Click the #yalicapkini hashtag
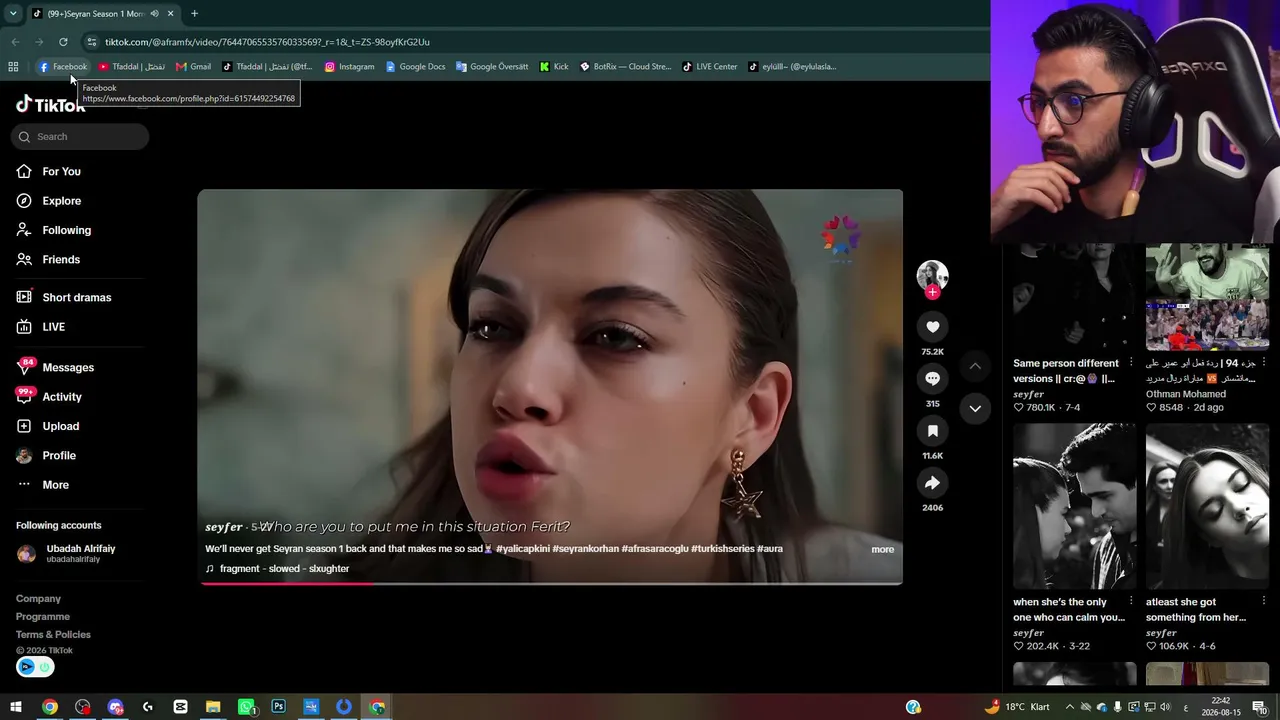 point(523,549)
